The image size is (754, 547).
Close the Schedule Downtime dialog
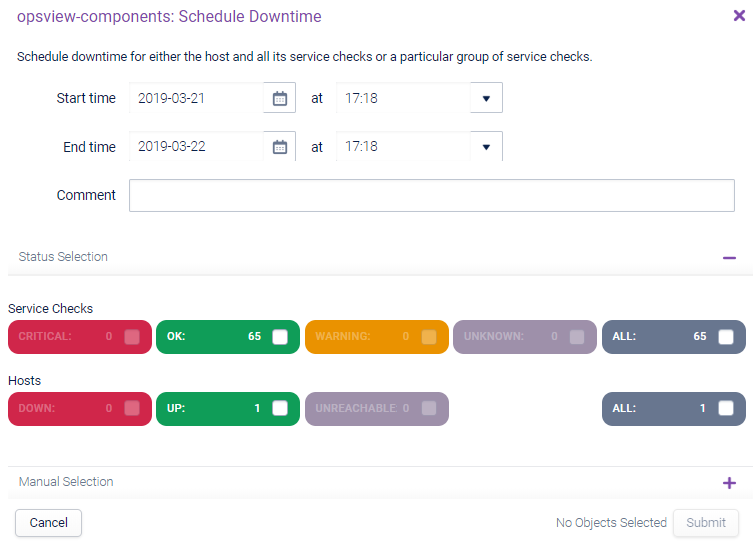point(739,16)
